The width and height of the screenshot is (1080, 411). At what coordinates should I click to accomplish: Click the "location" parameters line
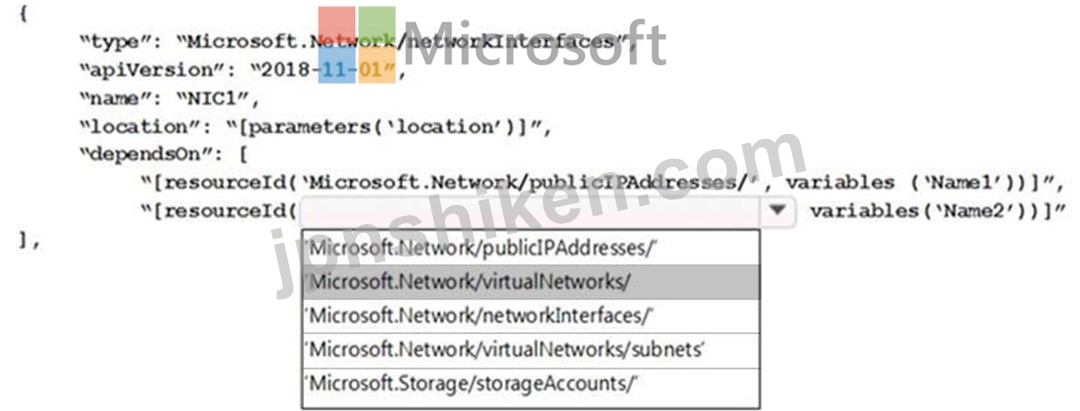click(315, 127)
